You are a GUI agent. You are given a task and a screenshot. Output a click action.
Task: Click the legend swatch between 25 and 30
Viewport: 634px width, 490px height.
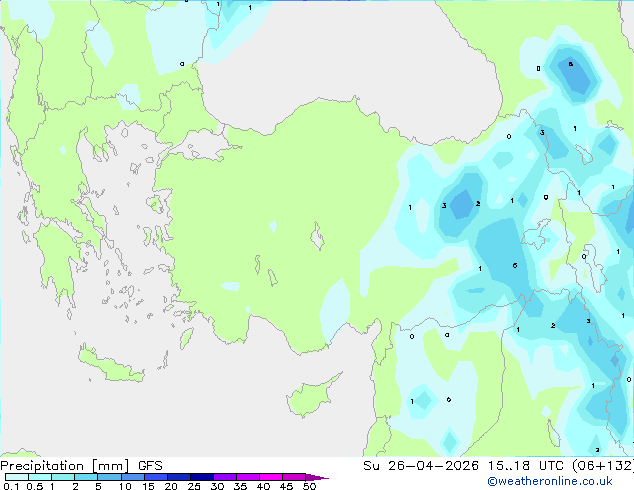pyautogui.click(x=201, y=477)
